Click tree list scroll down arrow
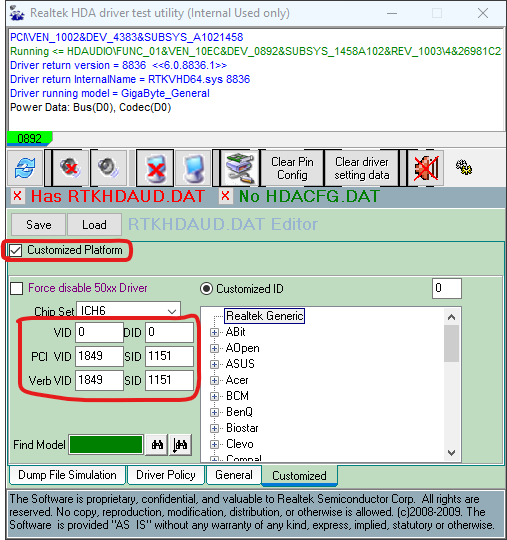 451,453
